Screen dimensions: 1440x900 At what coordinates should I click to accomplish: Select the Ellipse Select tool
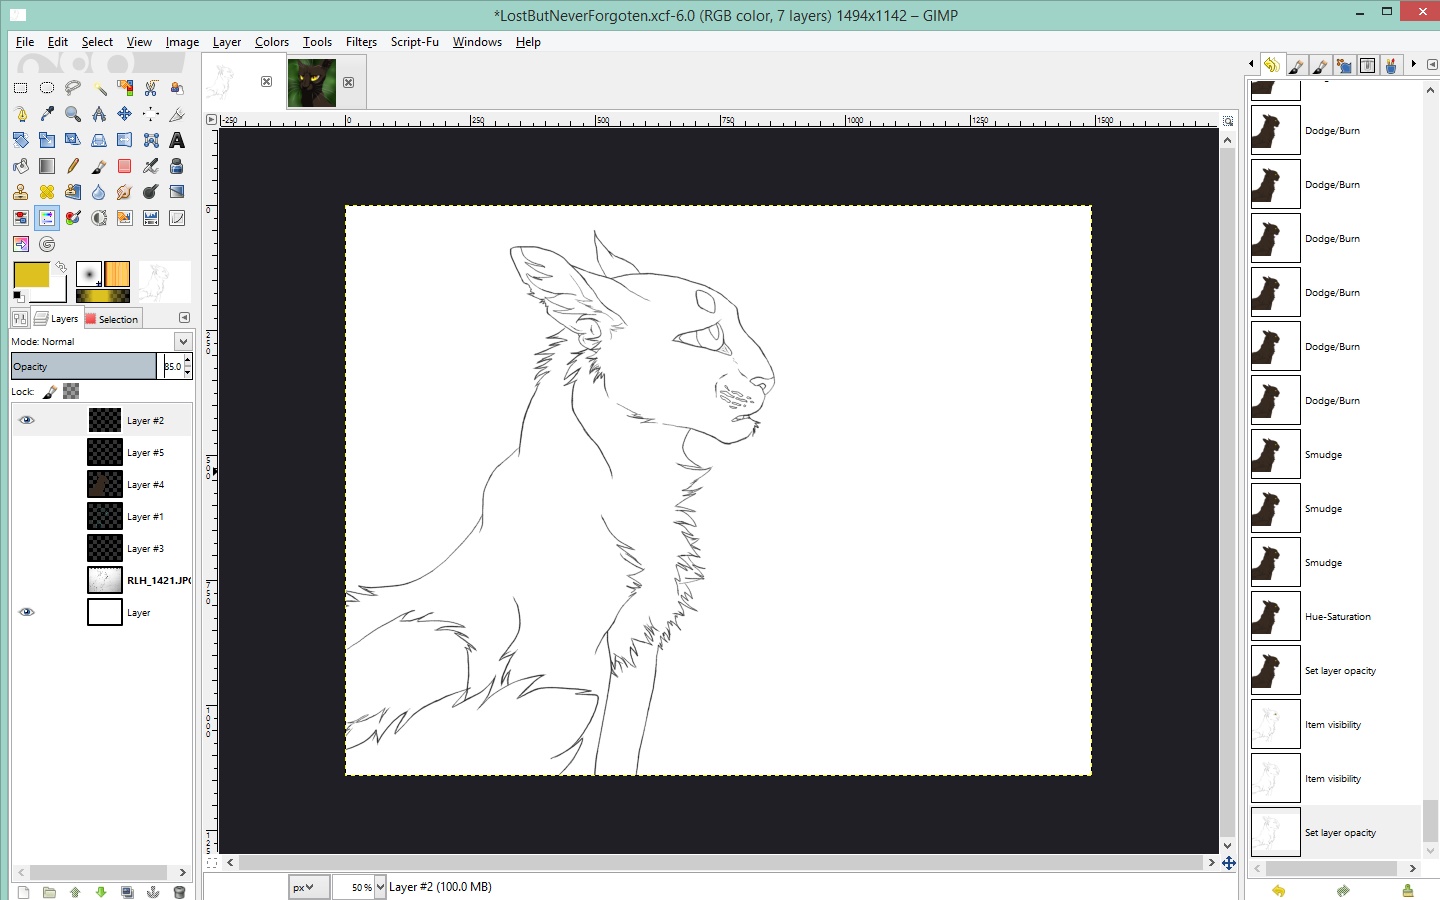[47, 88]
